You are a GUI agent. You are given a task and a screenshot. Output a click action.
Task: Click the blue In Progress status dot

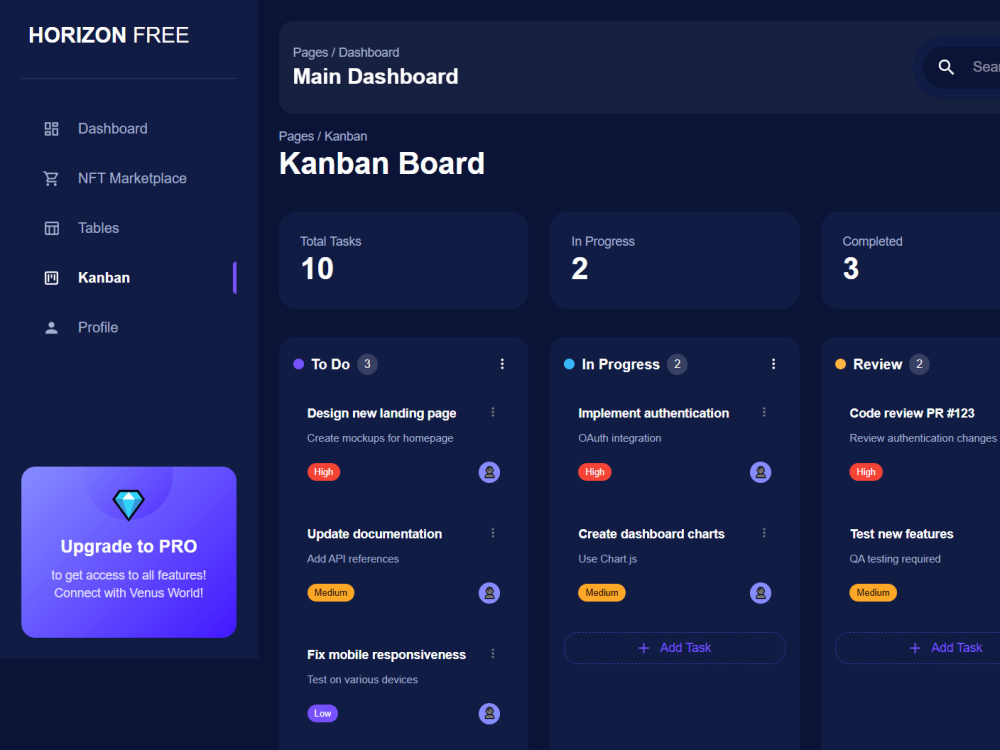(569, 364)
